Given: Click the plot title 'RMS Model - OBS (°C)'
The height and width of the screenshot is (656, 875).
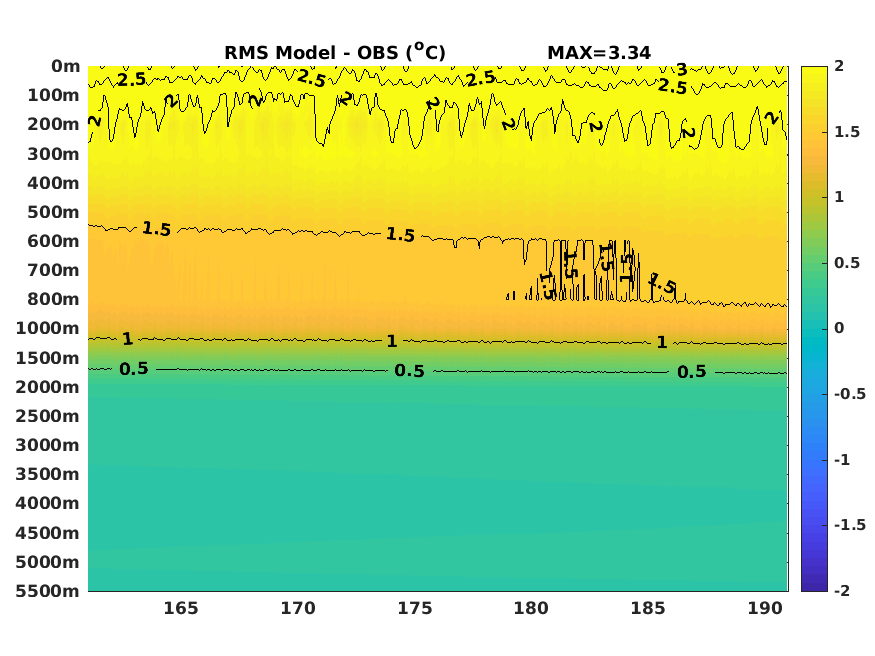Looking at the screenshot, I should [x=335, y=52].
